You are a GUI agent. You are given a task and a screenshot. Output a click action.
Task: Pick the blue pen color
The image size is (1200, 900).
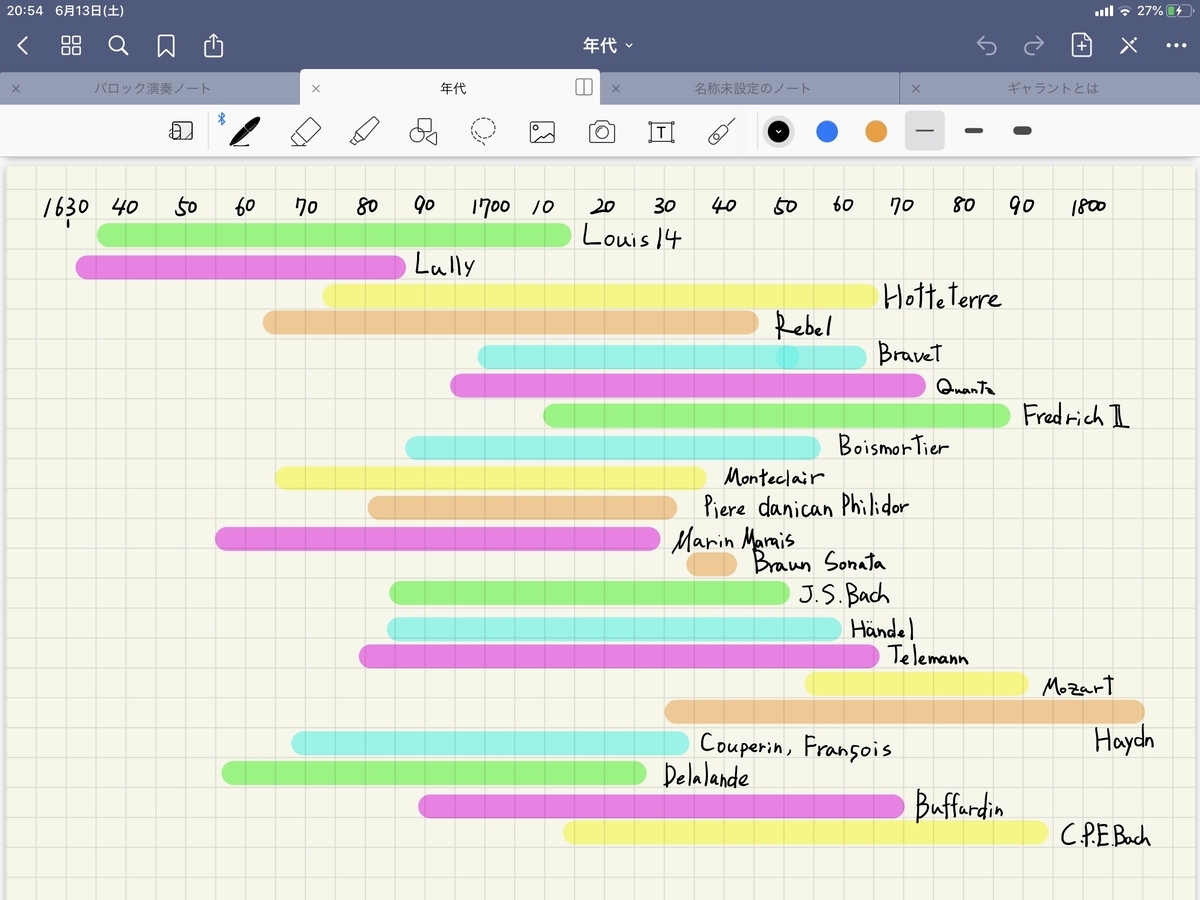[827, 131]
